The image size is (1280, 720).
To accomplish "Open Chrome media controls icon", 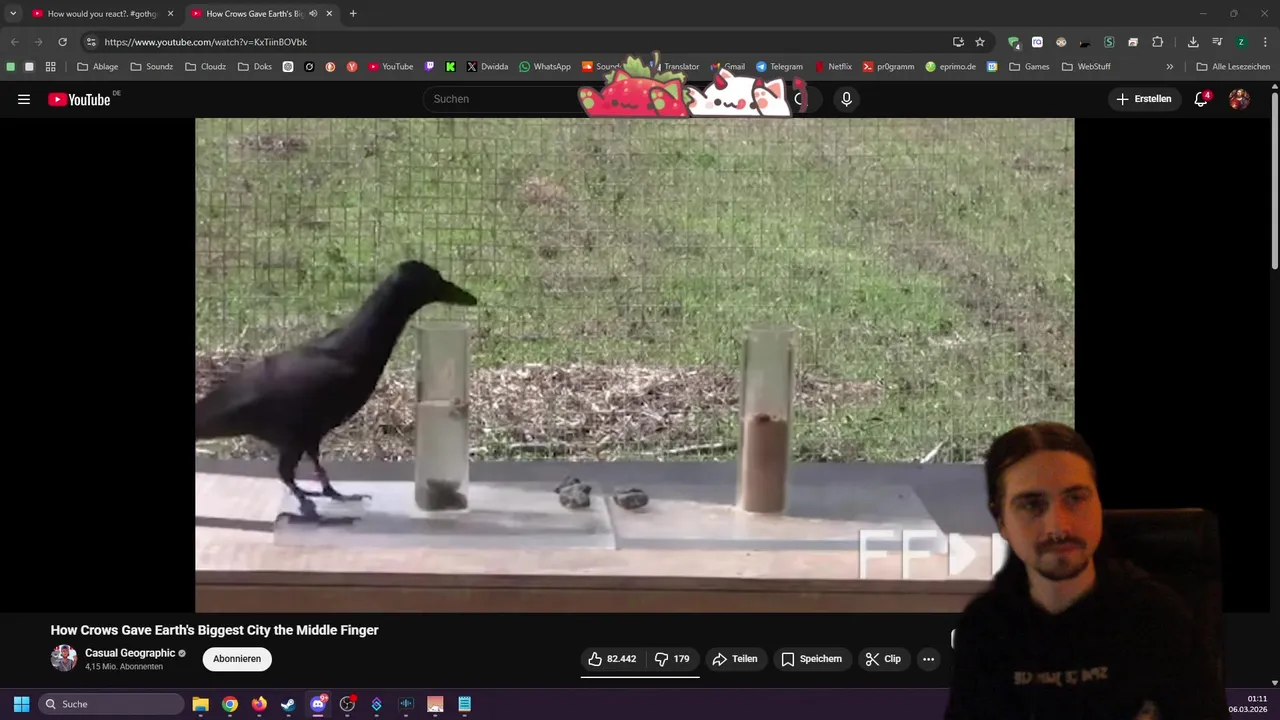I will [x=1217, y=42].
